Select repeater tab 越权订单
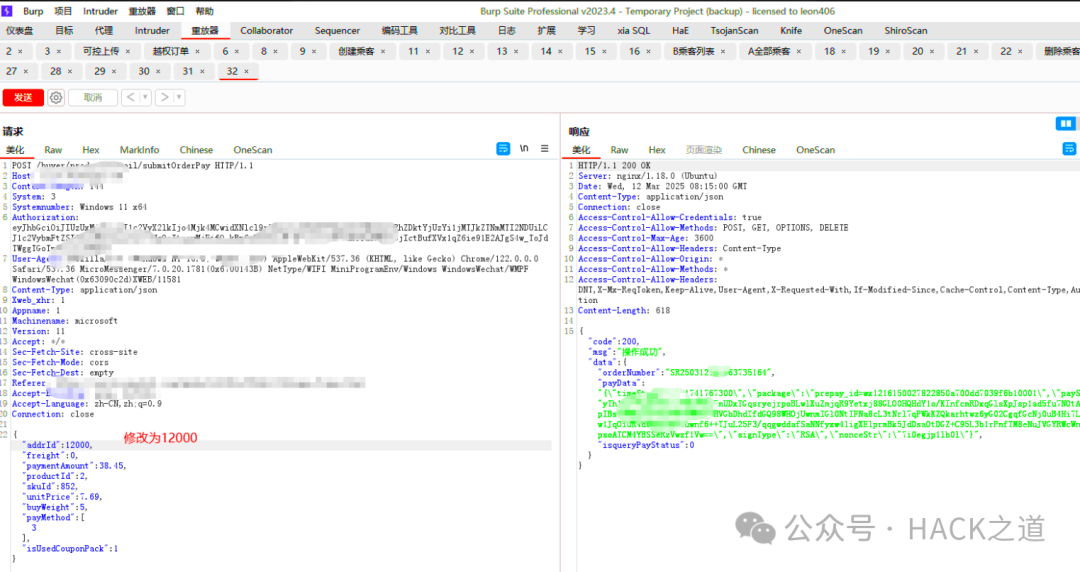This screenshot has height=572, width=1080. point(170,52)
